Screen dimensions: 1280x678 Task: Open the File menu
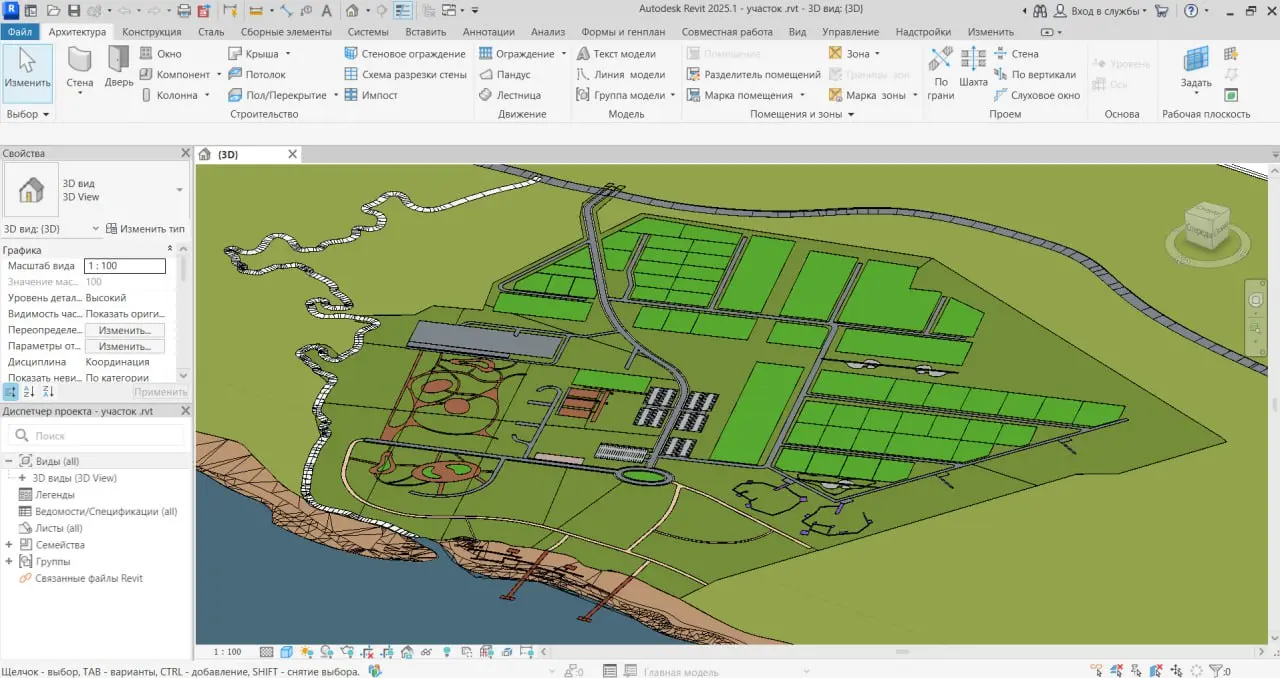click(x=21, y=31)
